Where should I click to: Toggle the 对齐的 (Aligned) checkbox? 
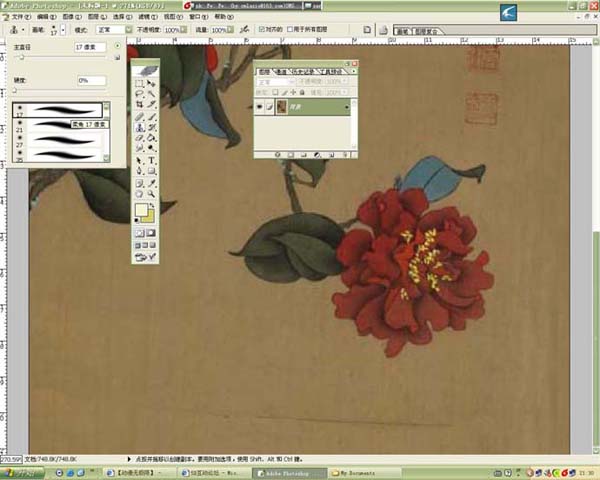point(262,29)
